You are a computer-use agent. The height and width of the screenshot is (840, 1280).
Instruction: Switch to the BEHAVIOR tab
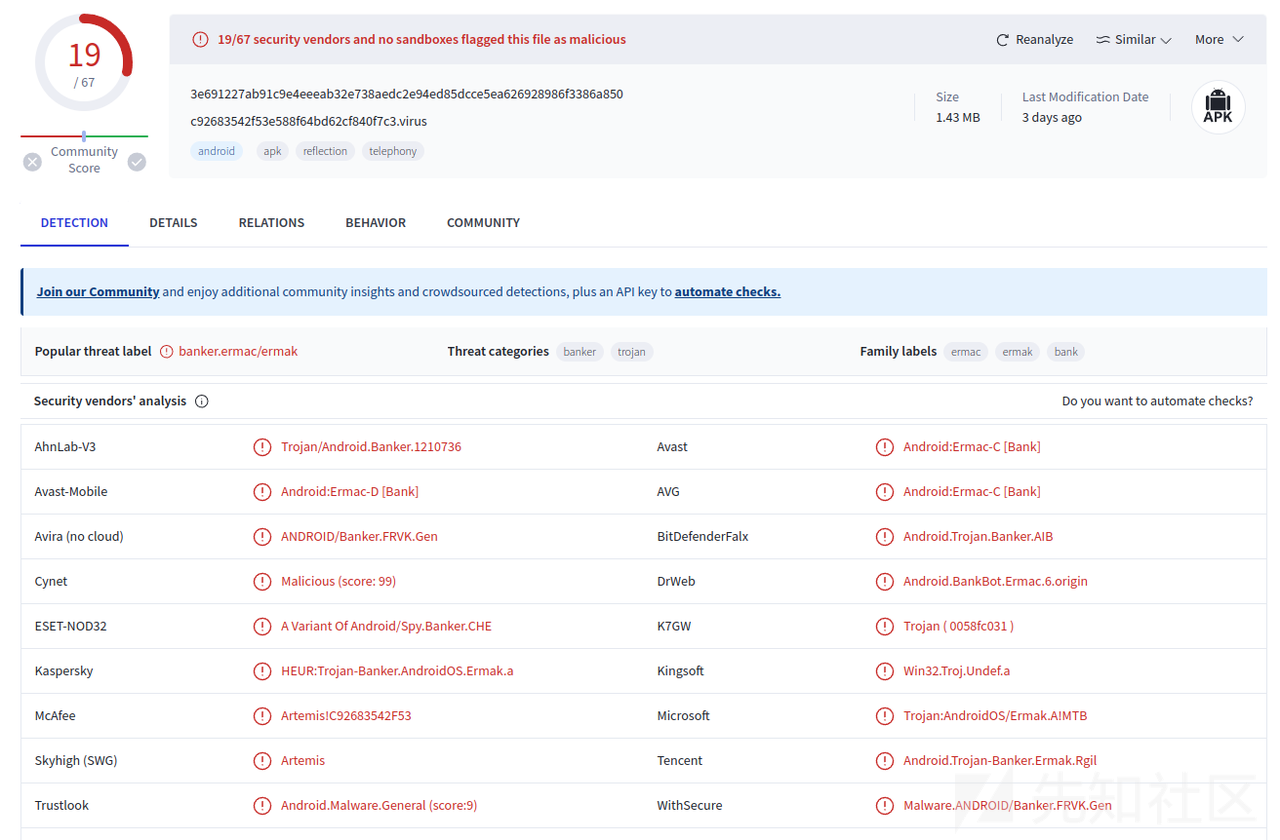click(375, 223)
